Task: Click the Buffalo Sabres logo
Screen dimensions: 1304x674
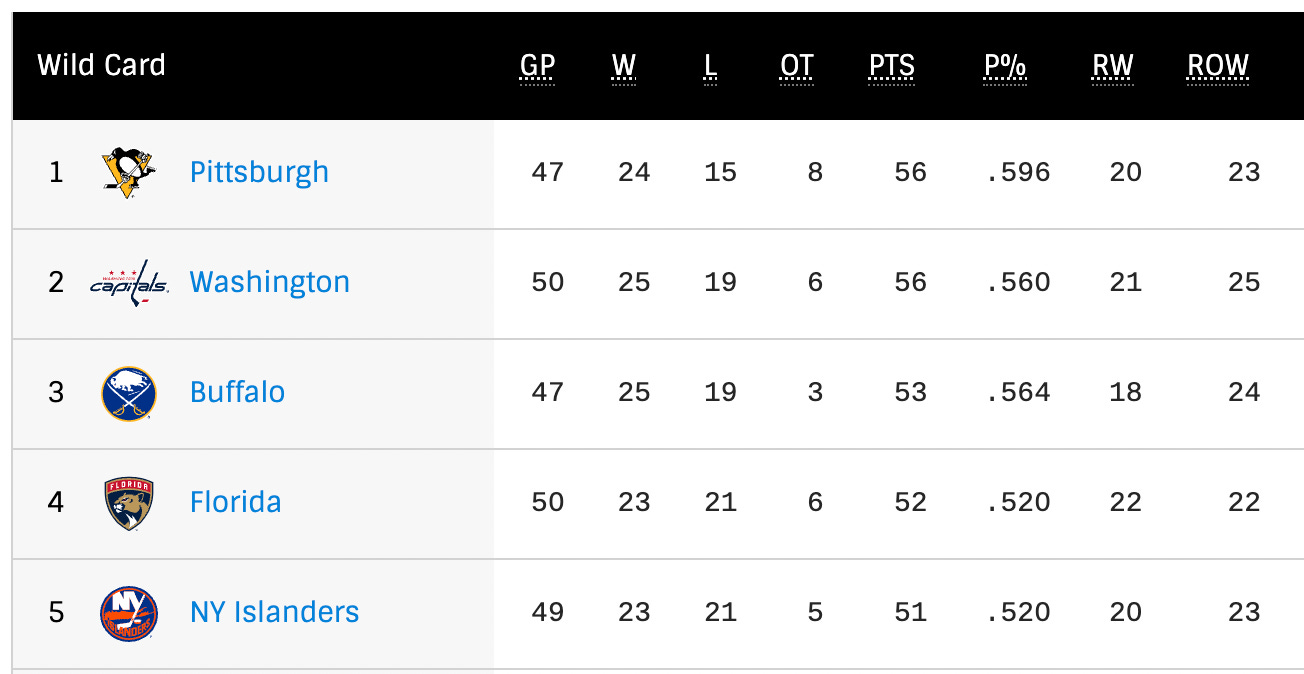Action: [129, 393]
